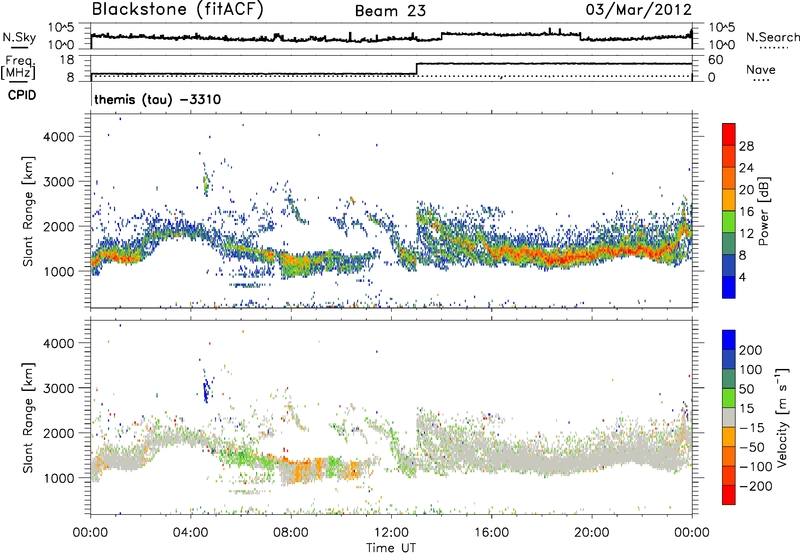800x554 pixels.
Task: Select the "4000" tick on the power panel
Action: (59, 137)
